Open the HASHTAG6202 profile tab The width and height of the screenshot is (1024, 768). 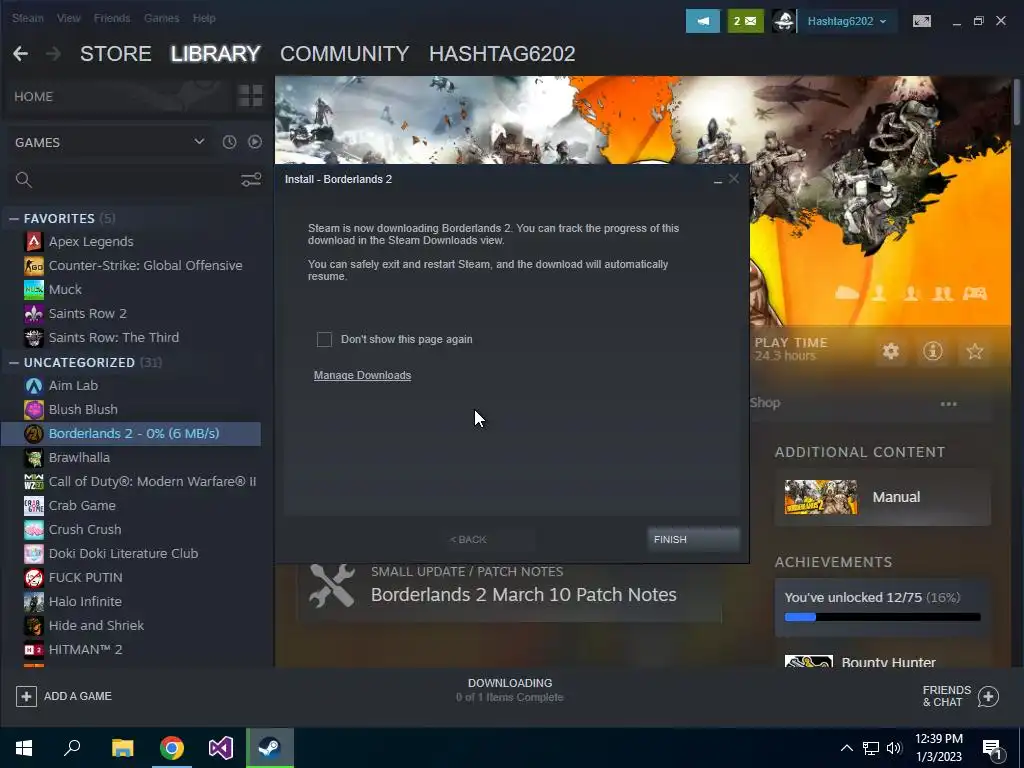point(502,54)
